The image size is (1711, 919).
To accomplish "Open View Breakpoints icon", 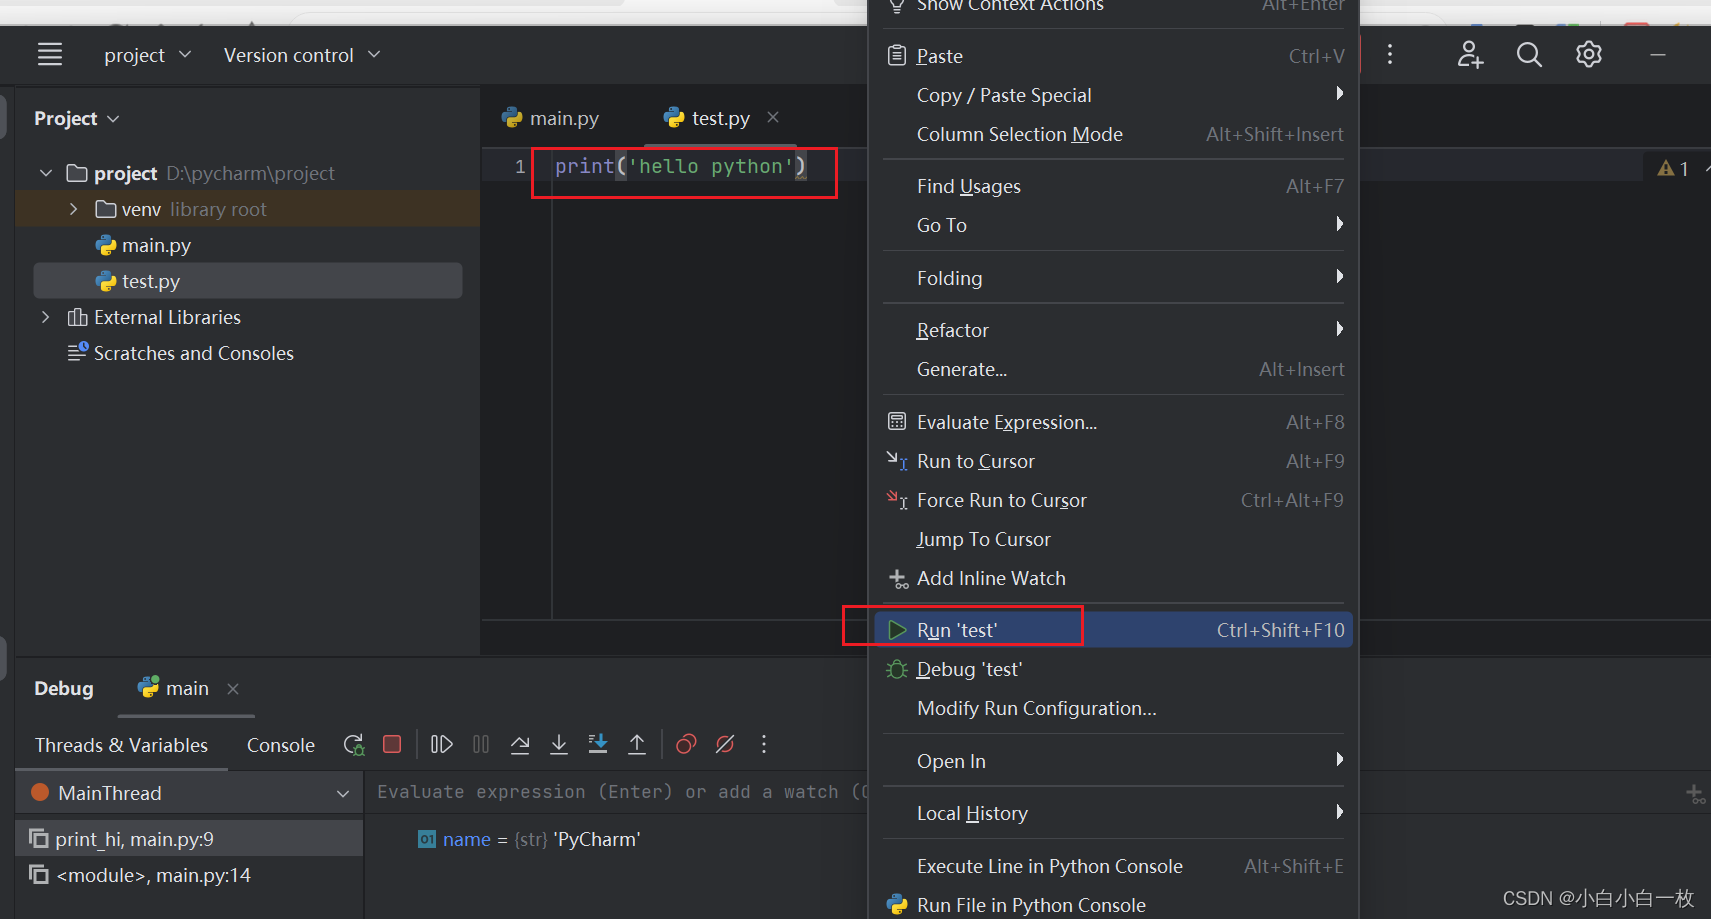I will click(x=686, y=744).
